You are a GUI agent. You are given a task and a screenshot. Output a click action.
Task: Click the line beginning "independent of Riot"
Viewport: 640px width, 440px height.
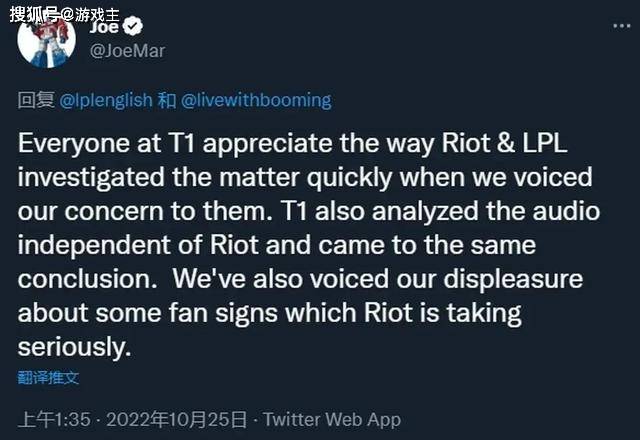tap(277, 245)
